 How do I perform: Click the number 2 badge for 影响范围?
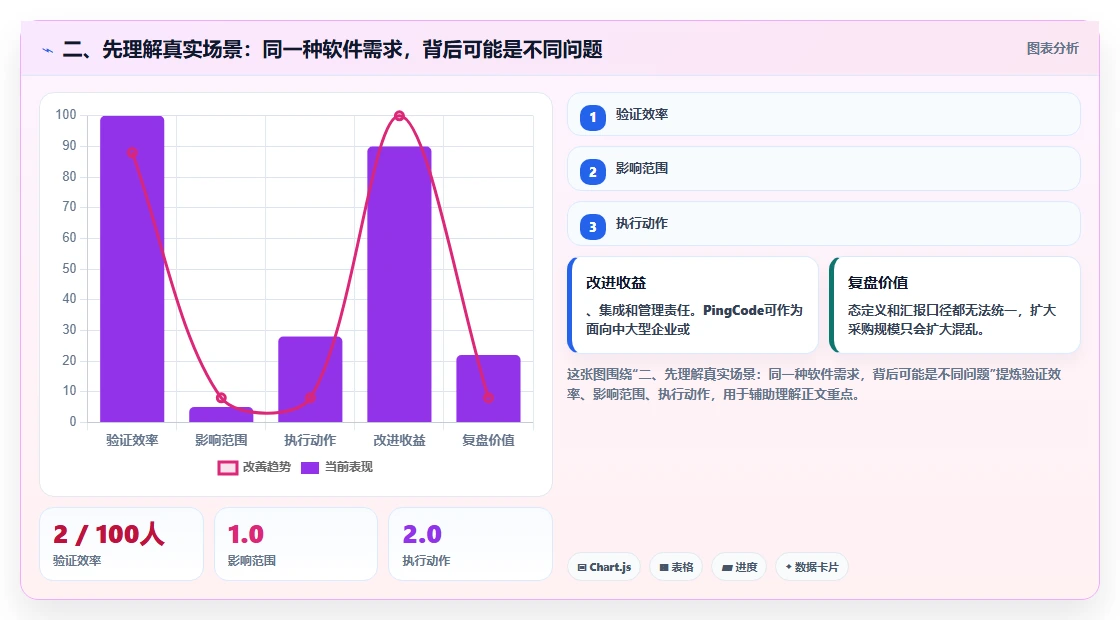click(x=592, y=172)
